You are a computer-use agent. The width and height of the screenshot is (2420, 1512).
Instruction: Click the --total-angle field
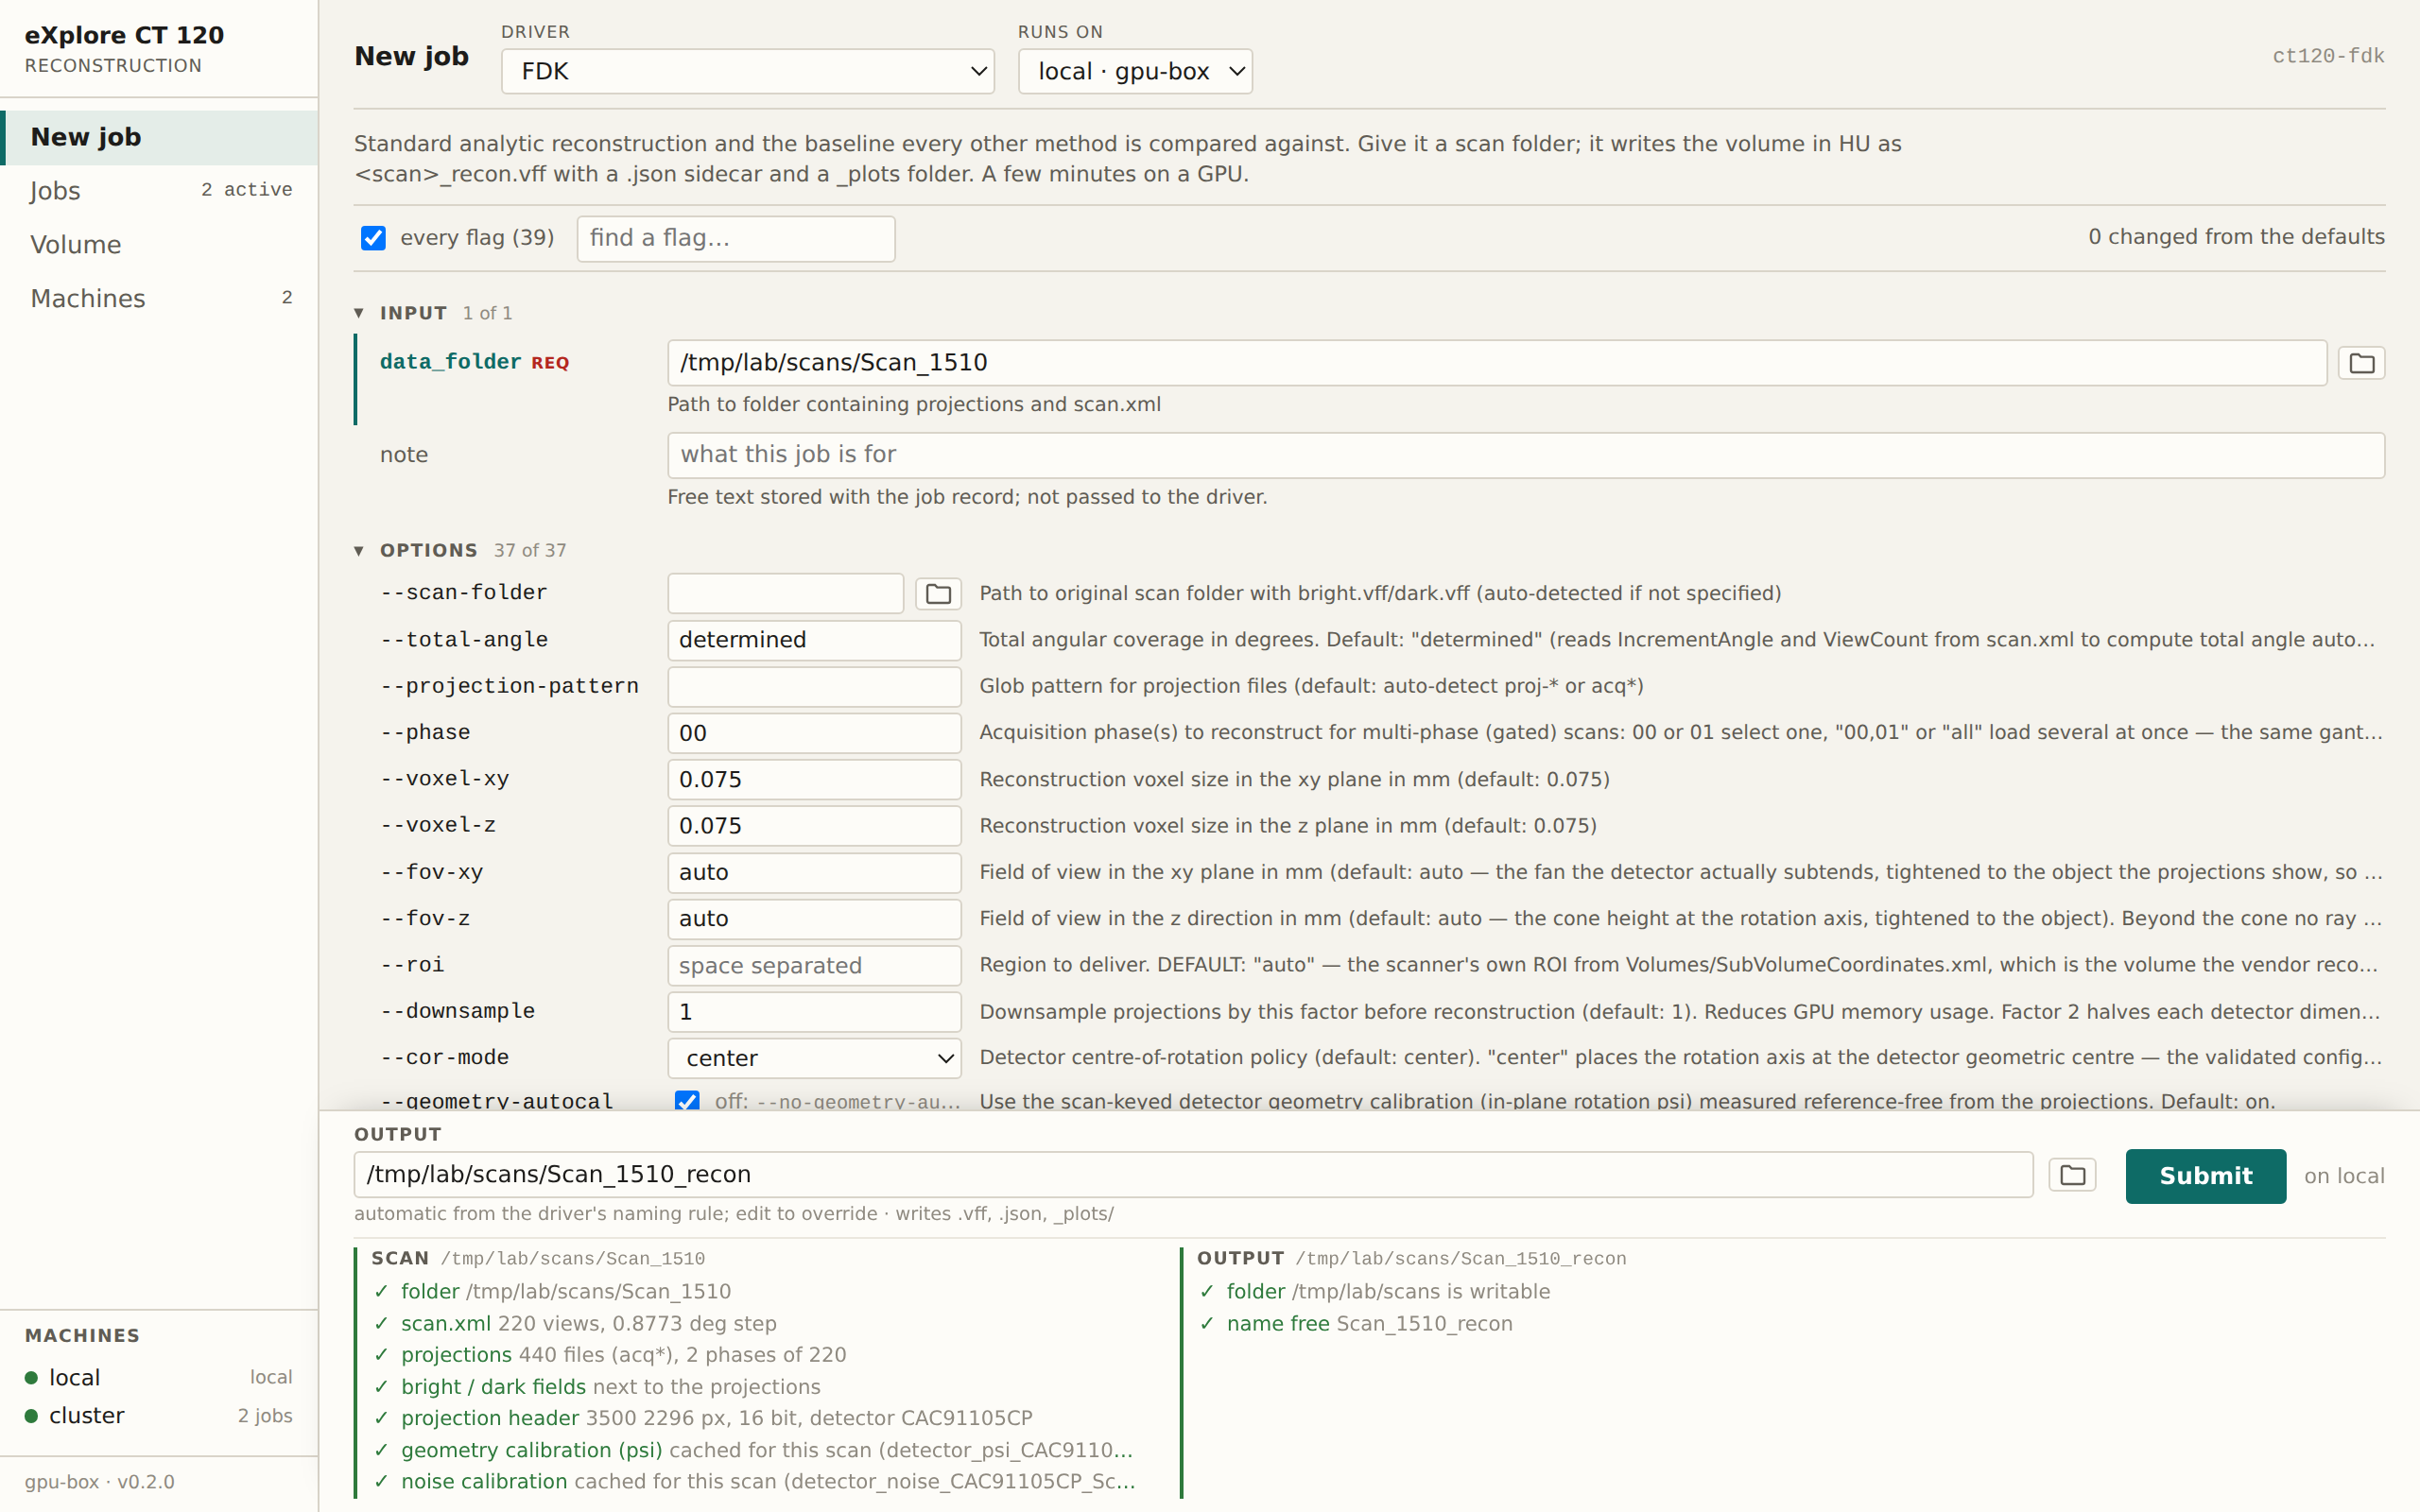[x=814, y=640]
